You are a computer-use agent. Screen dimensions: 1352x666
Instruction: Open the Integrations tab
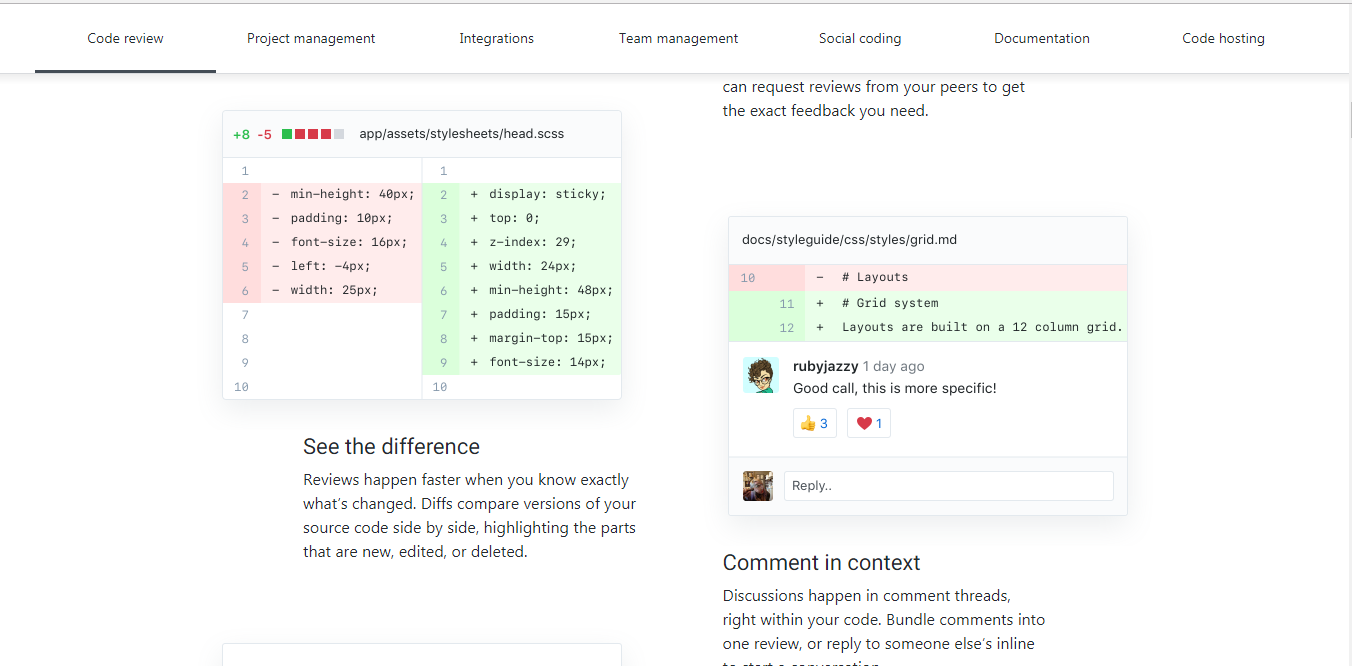pyautogui.click(x=496, y=39)
